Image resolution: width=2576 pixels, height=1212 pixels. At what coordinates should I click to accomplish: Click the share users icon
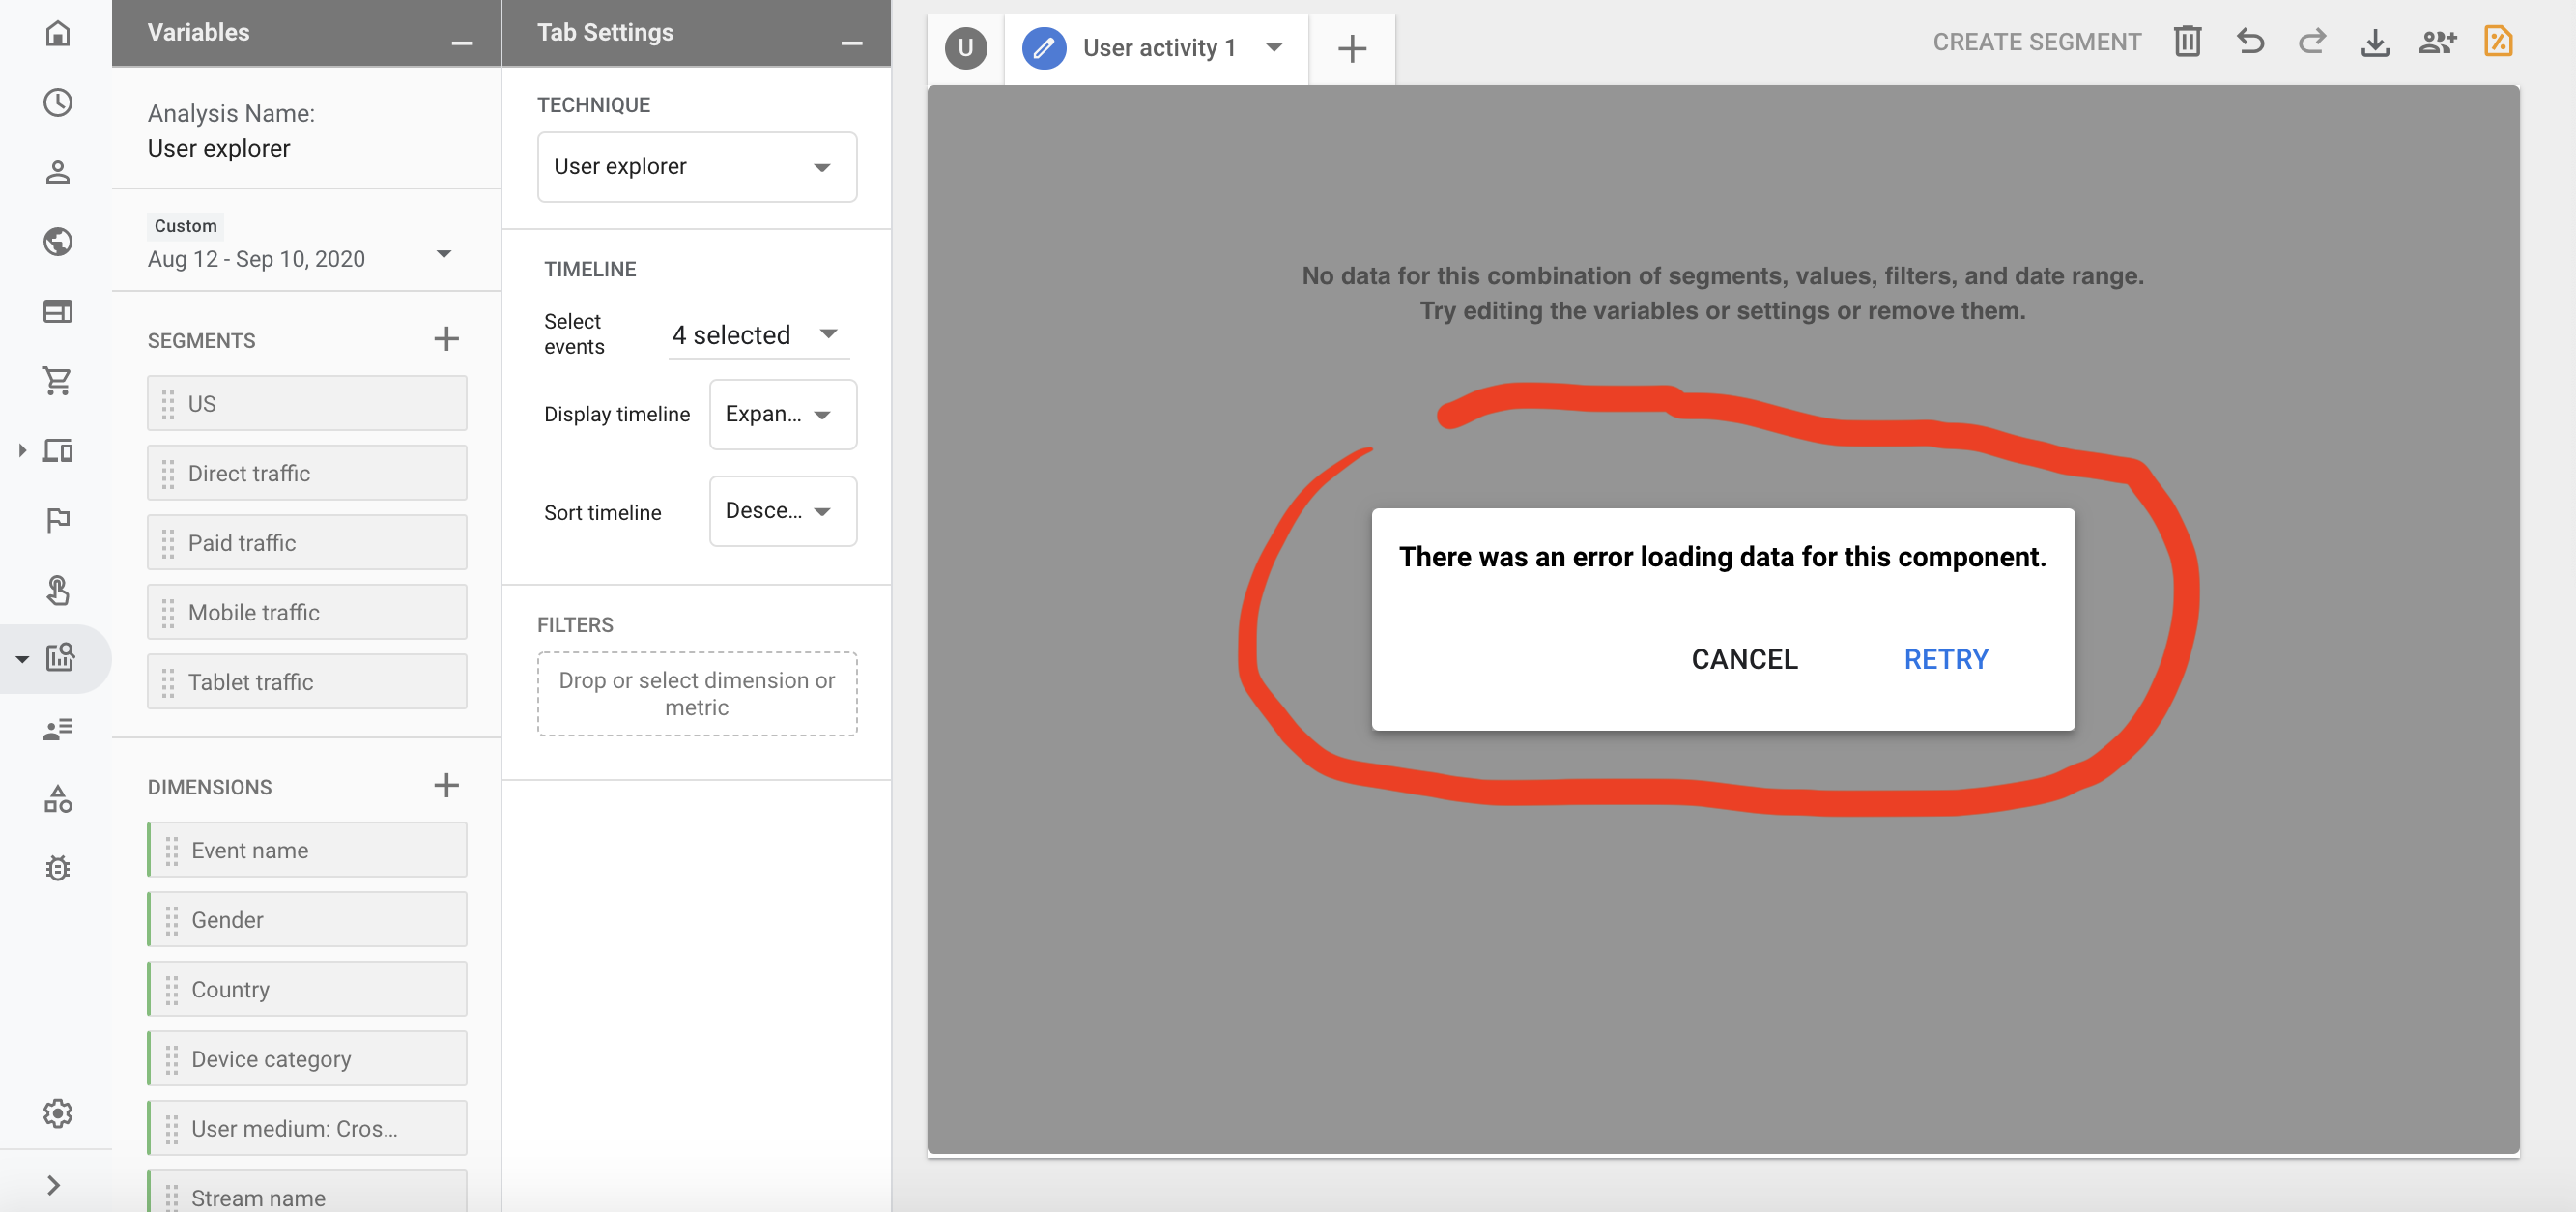(x=2436, y=43)
